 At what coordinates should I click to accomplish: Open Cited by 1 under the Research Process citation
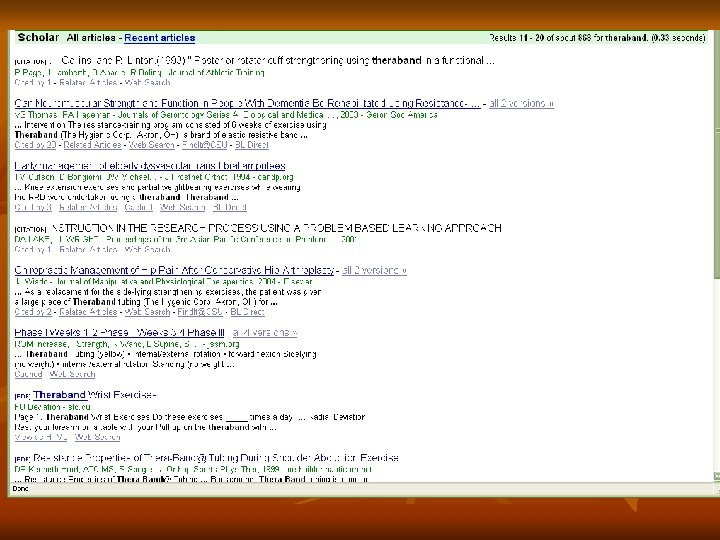33,250
